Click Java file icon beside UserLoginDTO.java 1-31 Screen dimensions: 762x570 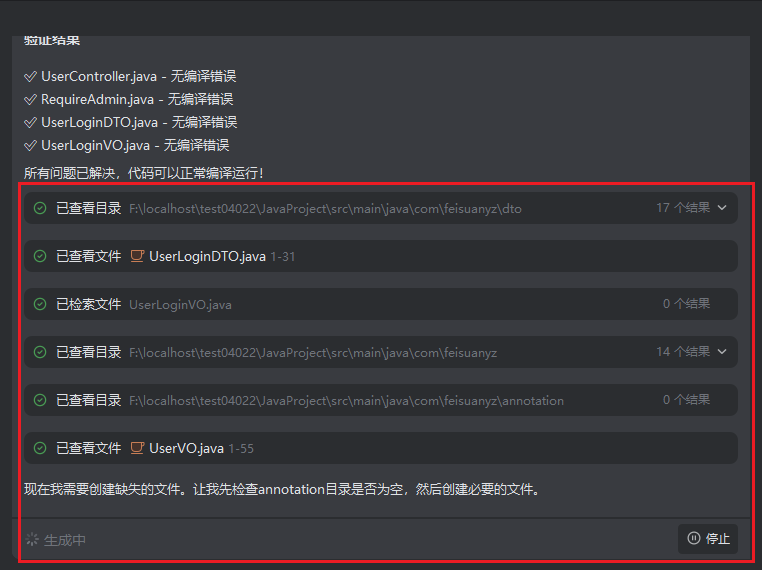click(137, 256)
